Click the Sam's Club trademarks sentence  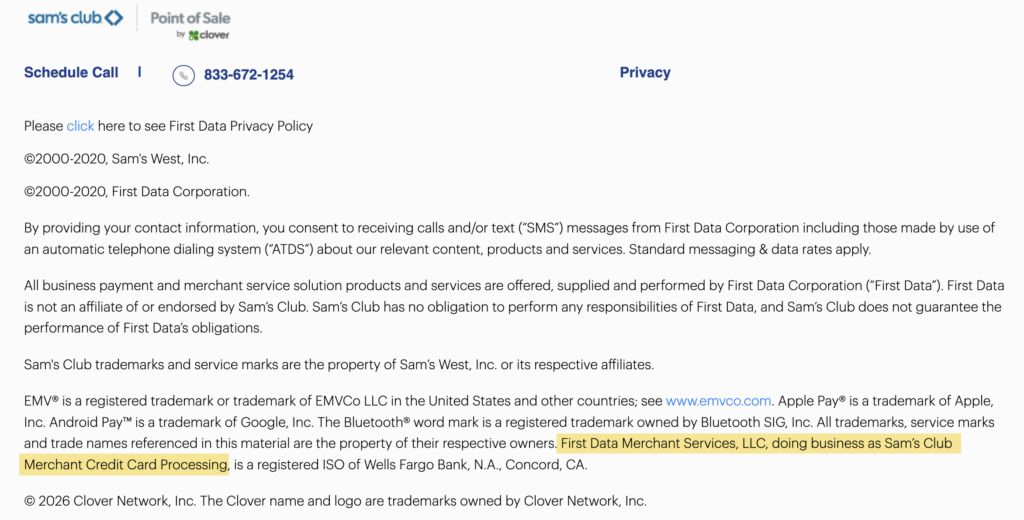(339, 364)
